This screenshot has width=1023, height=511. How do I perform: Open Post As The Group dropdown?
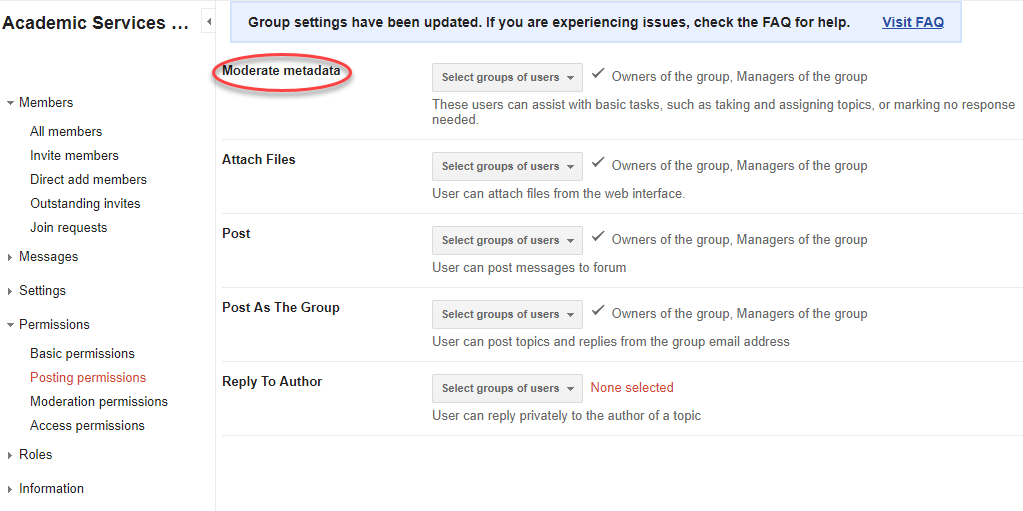(507, 315)
